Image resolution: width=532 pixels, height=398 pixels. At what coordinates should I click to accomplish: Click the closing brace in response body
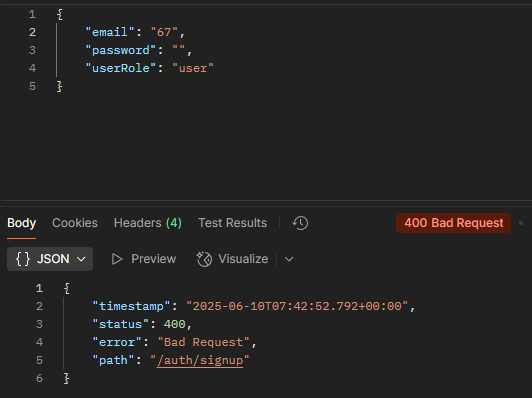pos(66,378)
